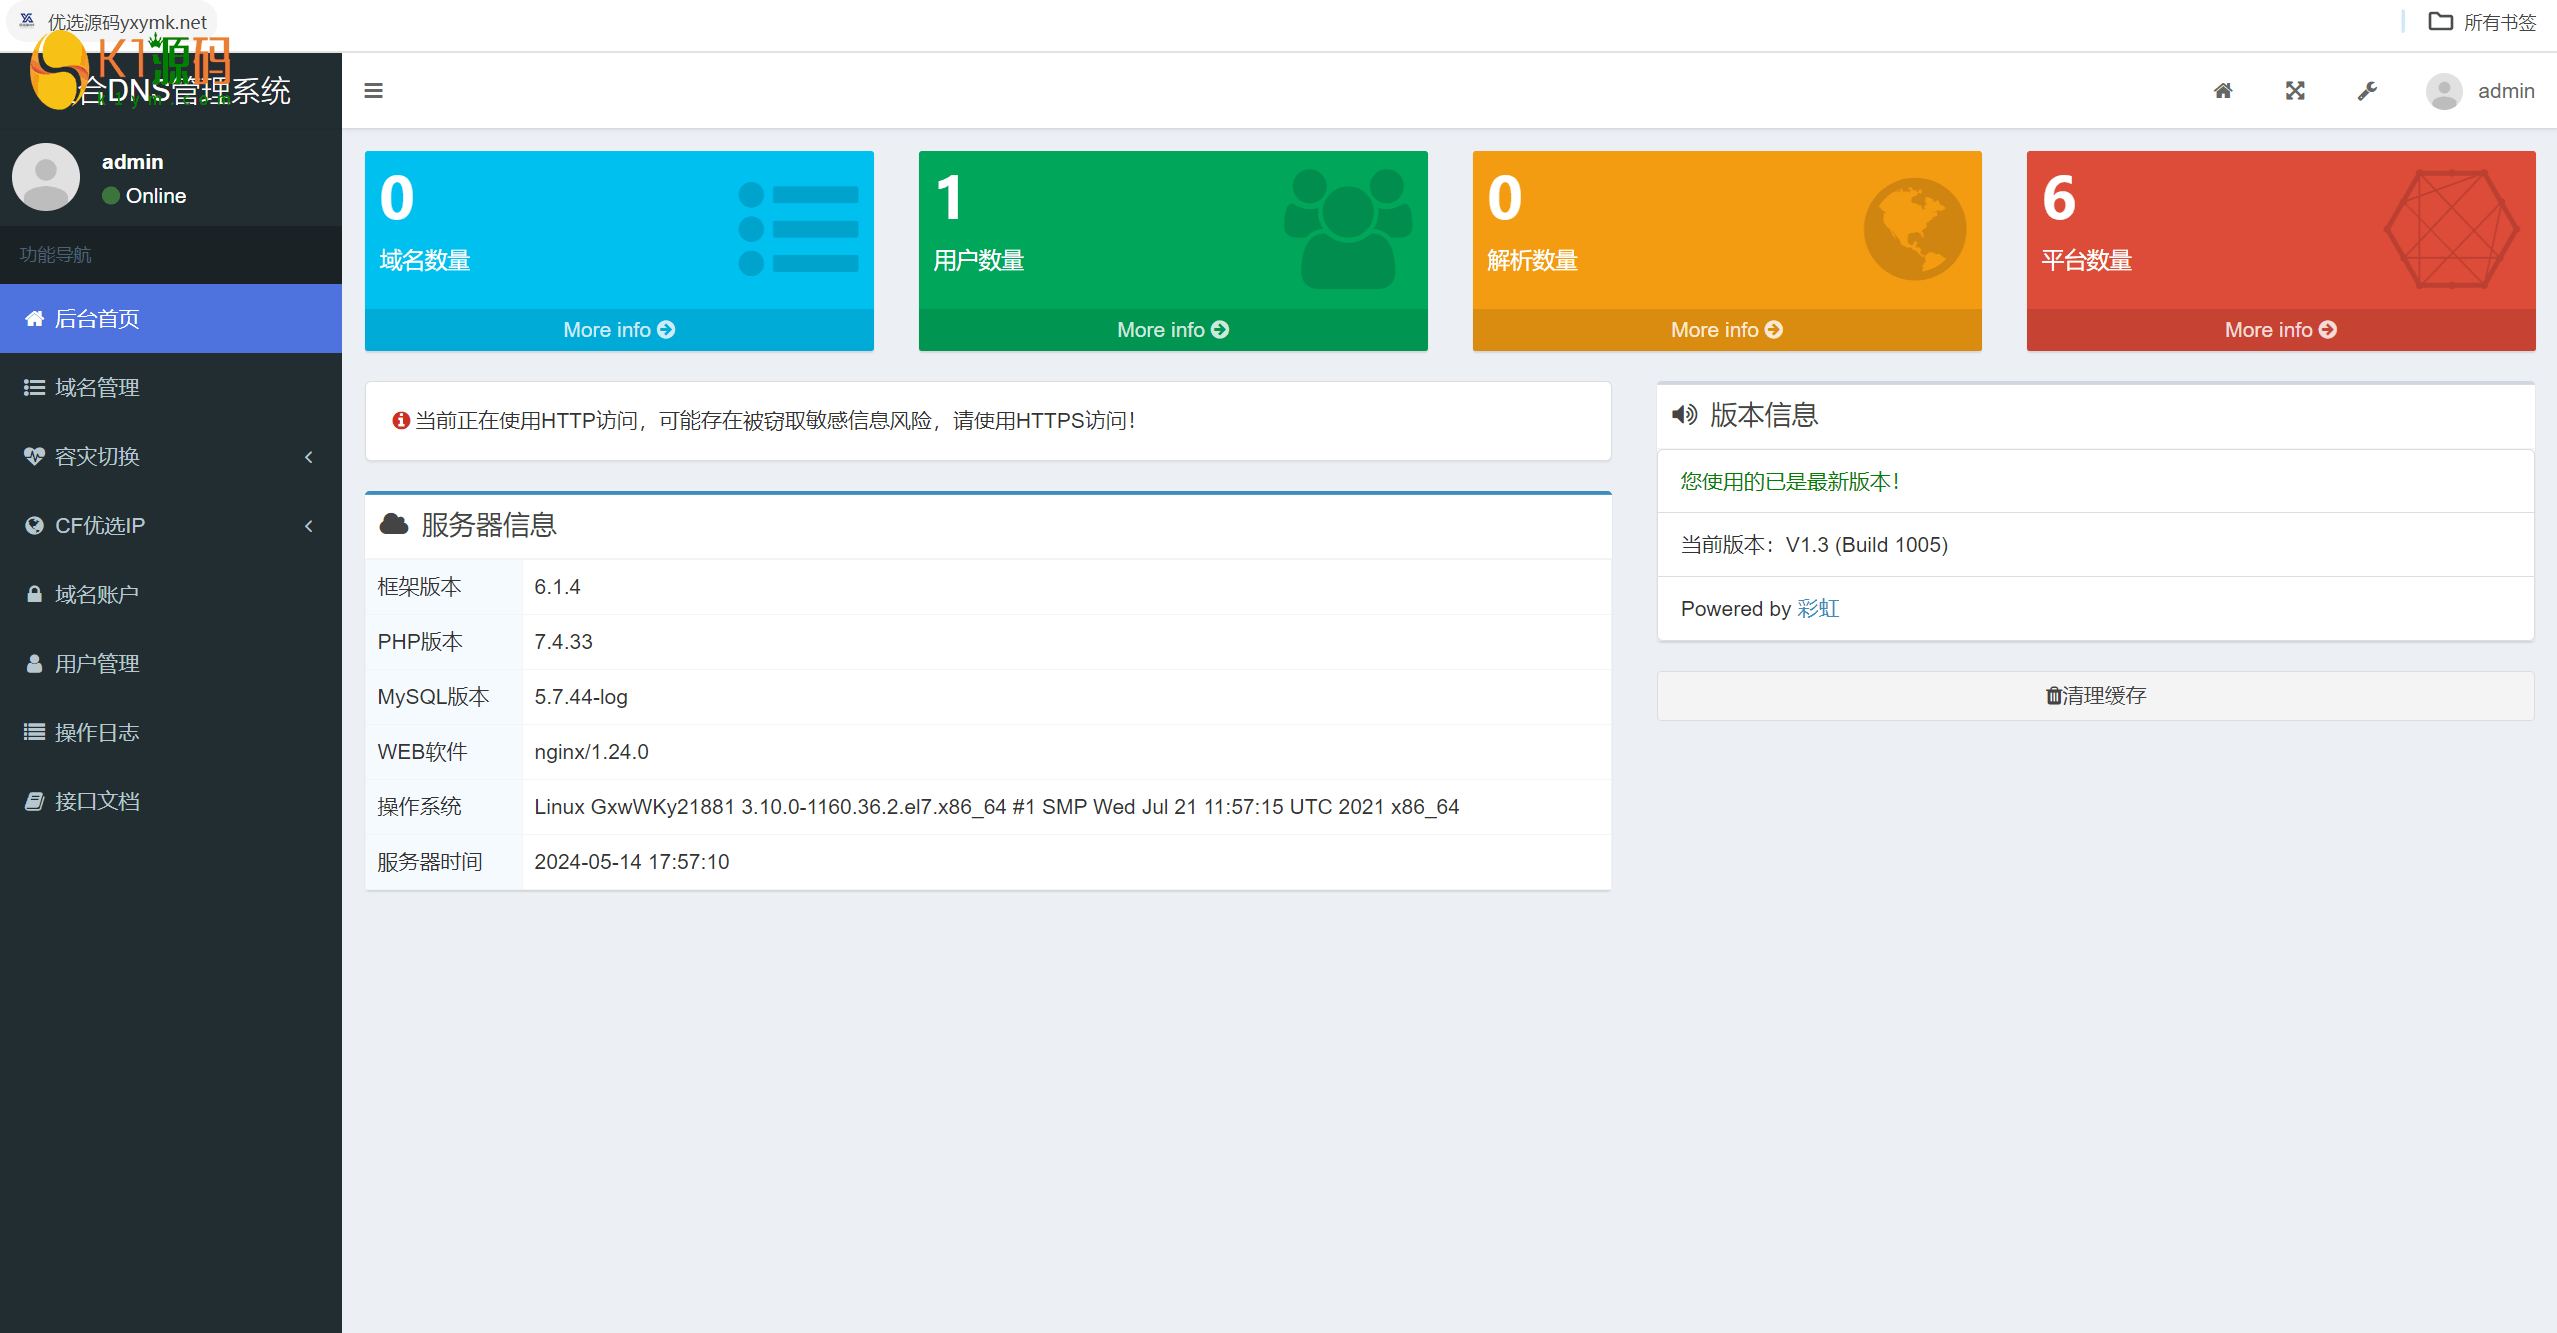The width and height of the screenshot is (2557, 1333).
Task: Click the home icon in top bar
Action: pos(2222,91)
